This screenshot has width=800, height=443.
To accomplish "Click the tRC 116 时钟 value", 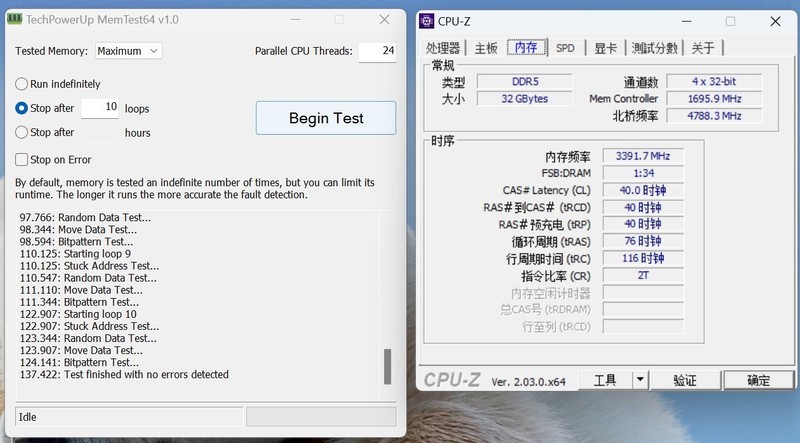I will 643,258.
